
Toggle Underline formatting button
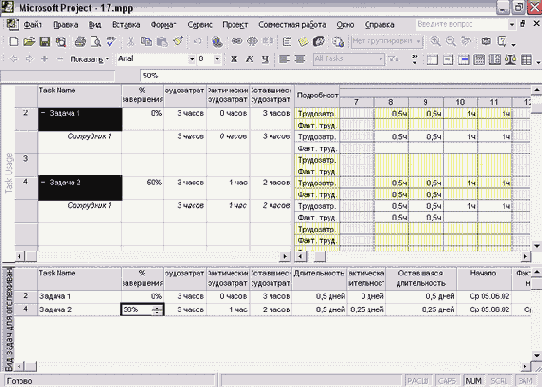point(265,59)
